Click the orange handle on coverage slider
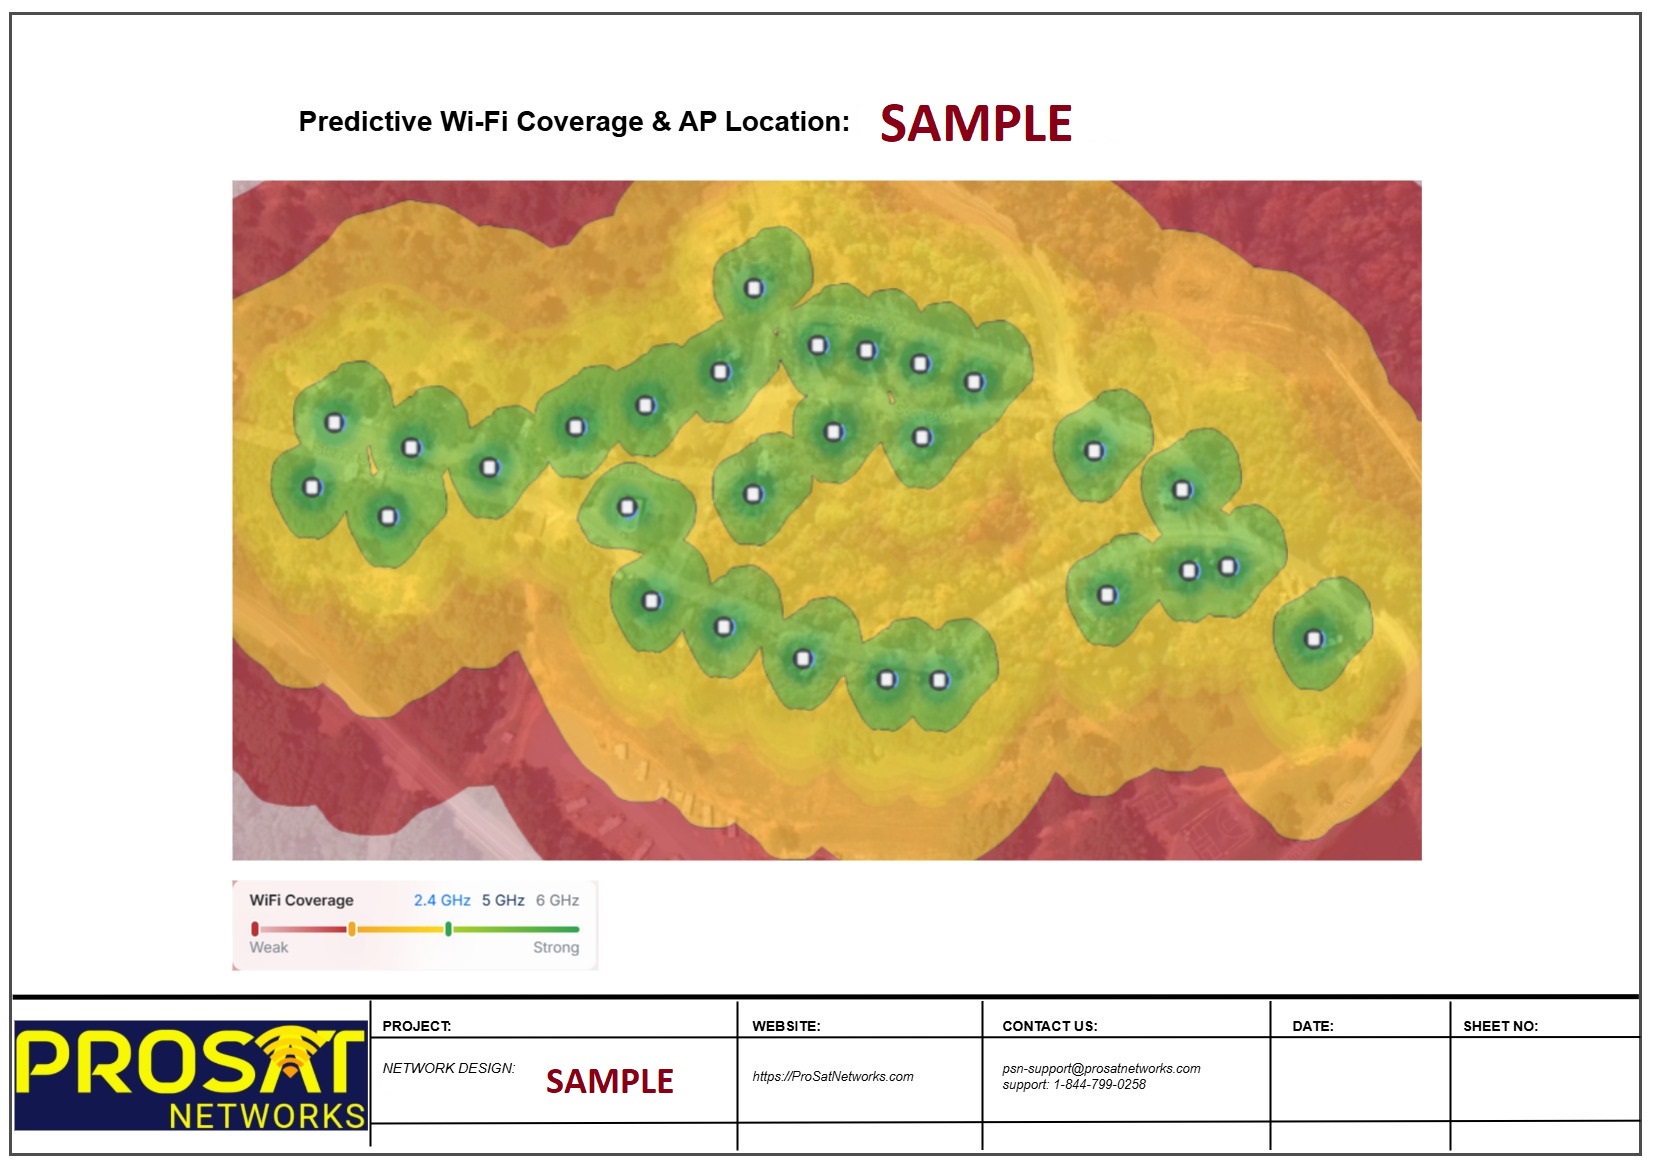This screenshot has width=1655, height=1170. (351, 929)
